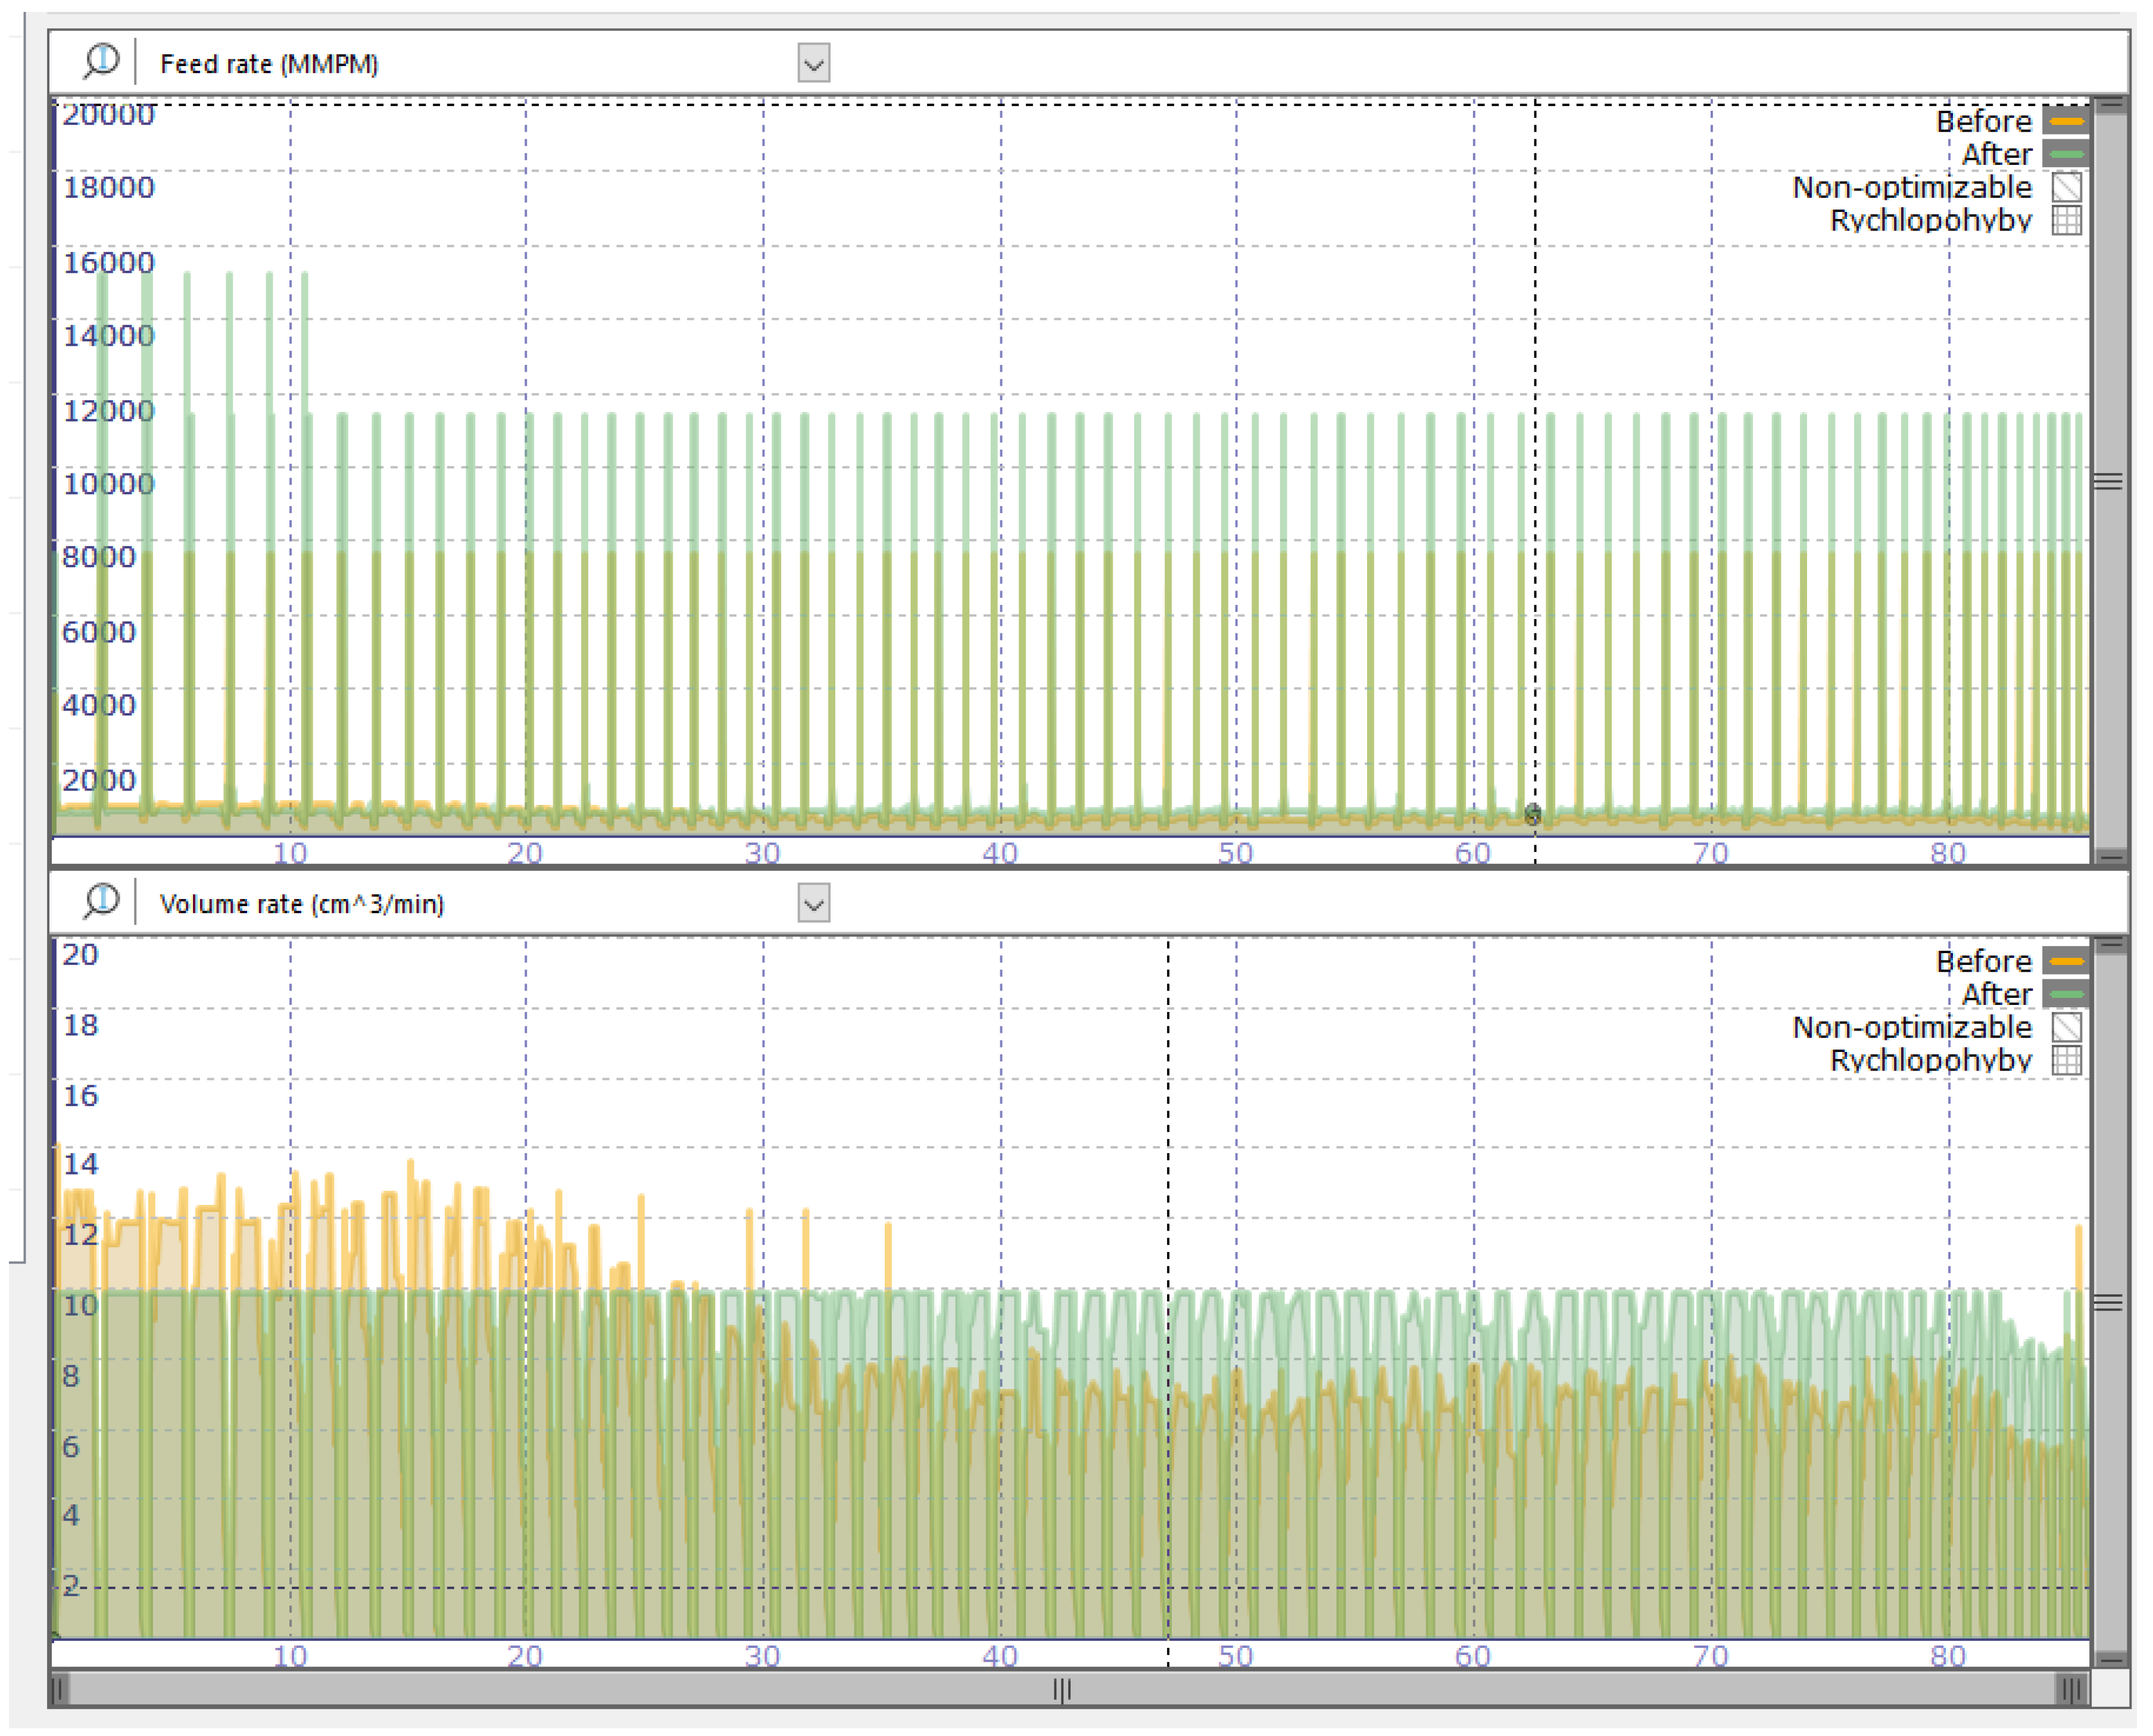The image size is (2153, 1736).
Task: Click After swatch in Volume rate legend
Action: [2066, 994]
